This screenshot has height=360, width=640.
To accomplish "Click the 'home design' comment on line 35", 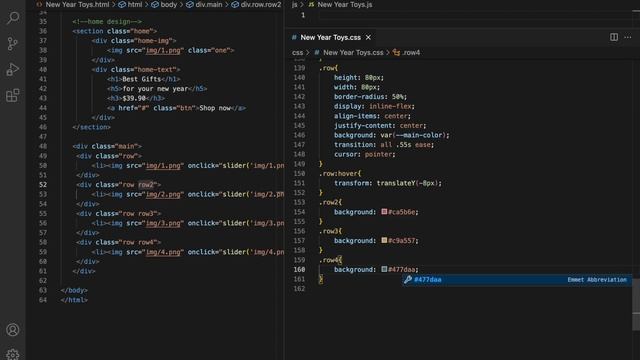I will click(x=107, y=22).
